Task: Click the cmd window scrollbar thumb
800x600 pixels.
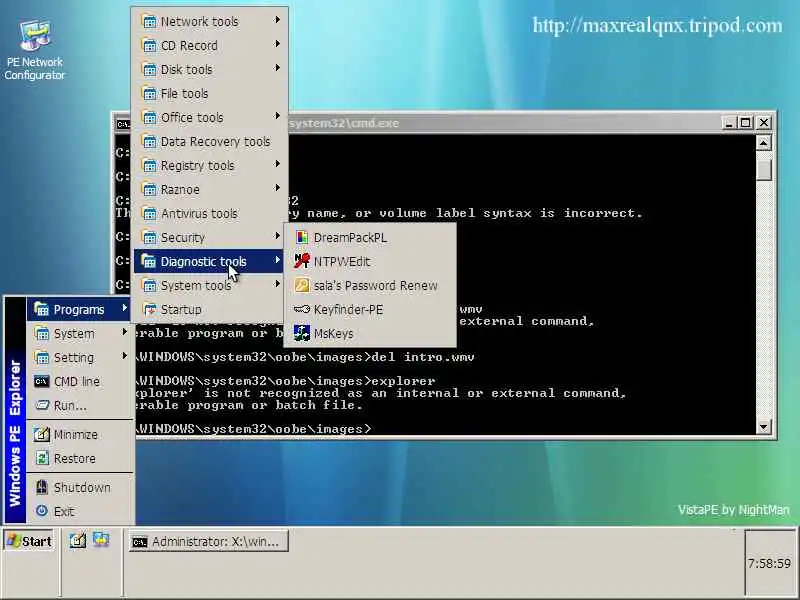Action: pyautogui.click(x=763, y=169)
